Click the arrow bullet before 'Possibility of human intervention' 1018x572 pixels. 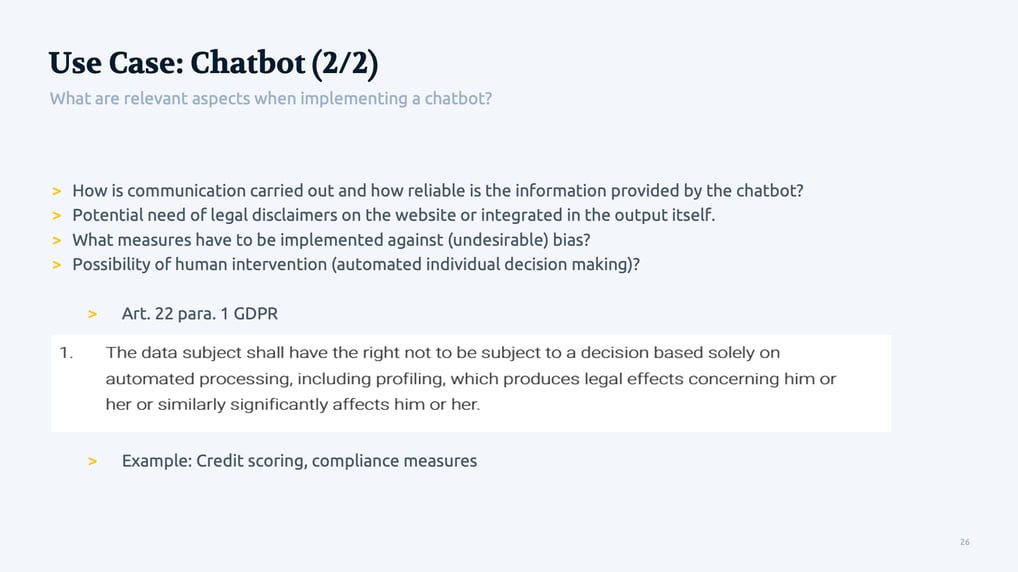tap(56, 265)
